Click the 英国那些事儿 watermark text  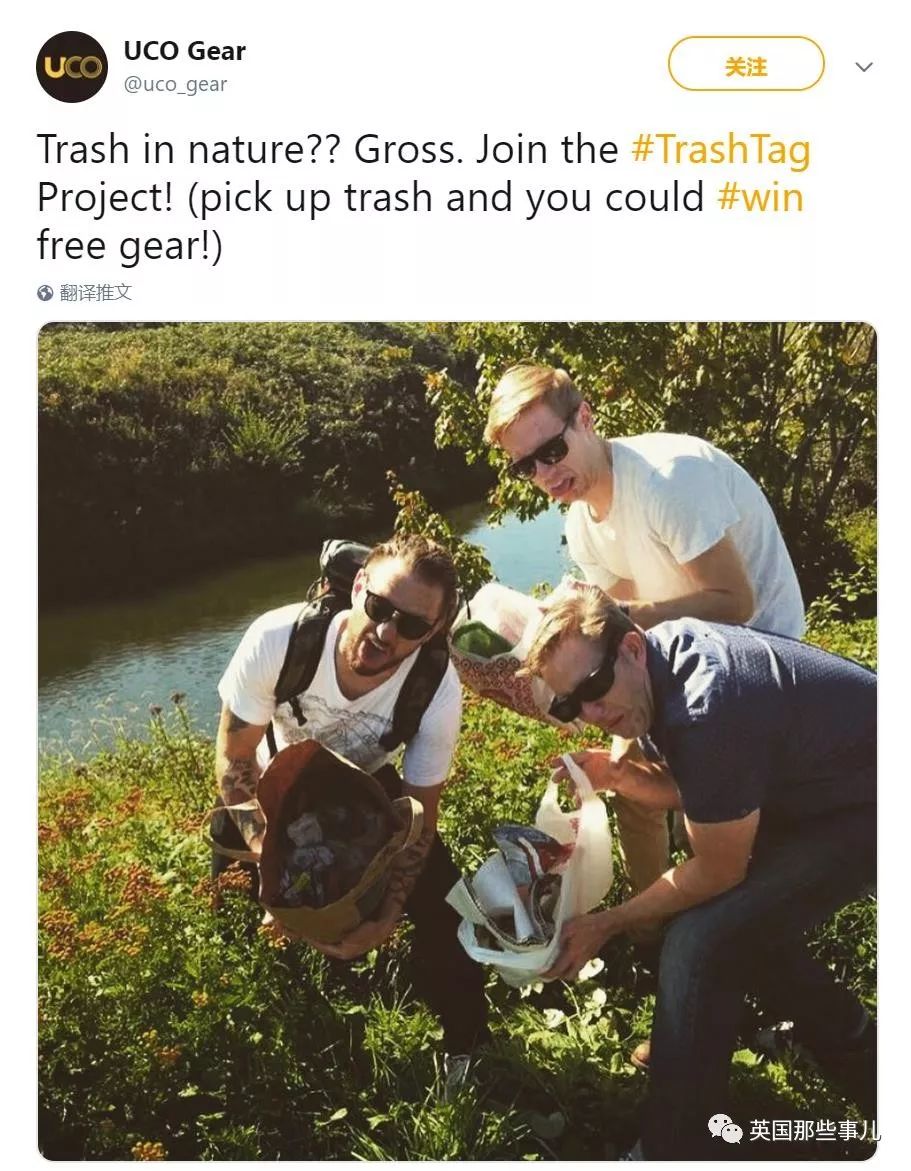[x=813, y=1129]
